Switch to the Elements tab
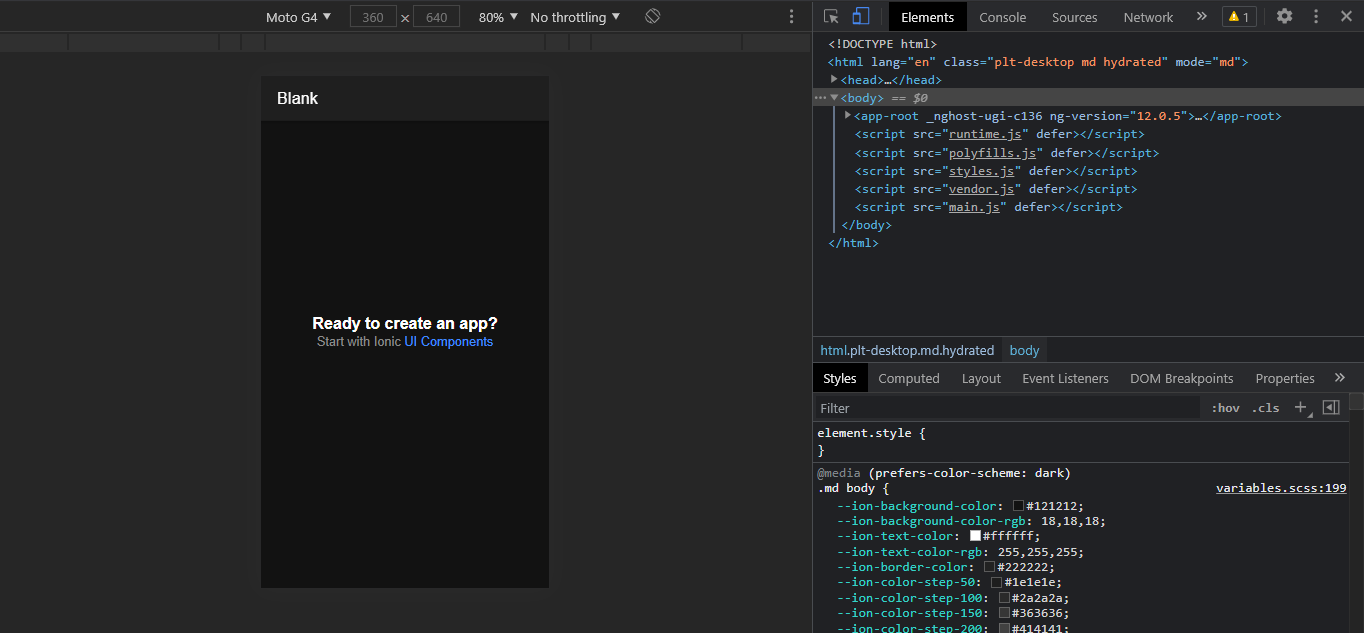 pos(928,17)
